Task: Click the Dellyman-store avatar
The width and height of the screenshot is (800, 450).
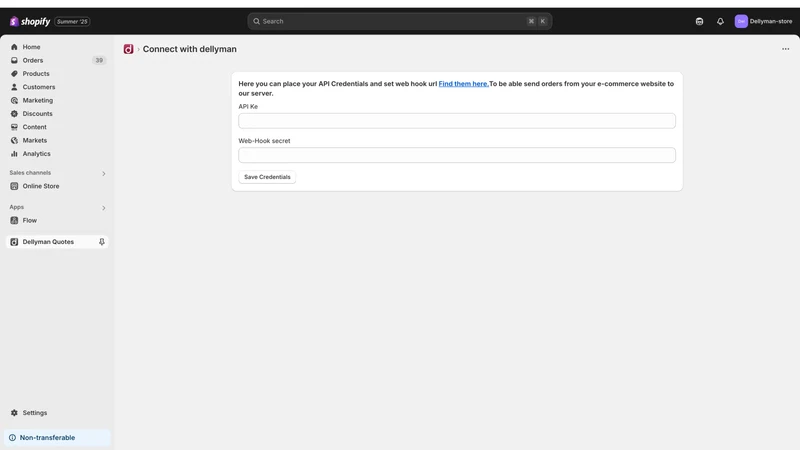Action: click(x=741, y=21)
